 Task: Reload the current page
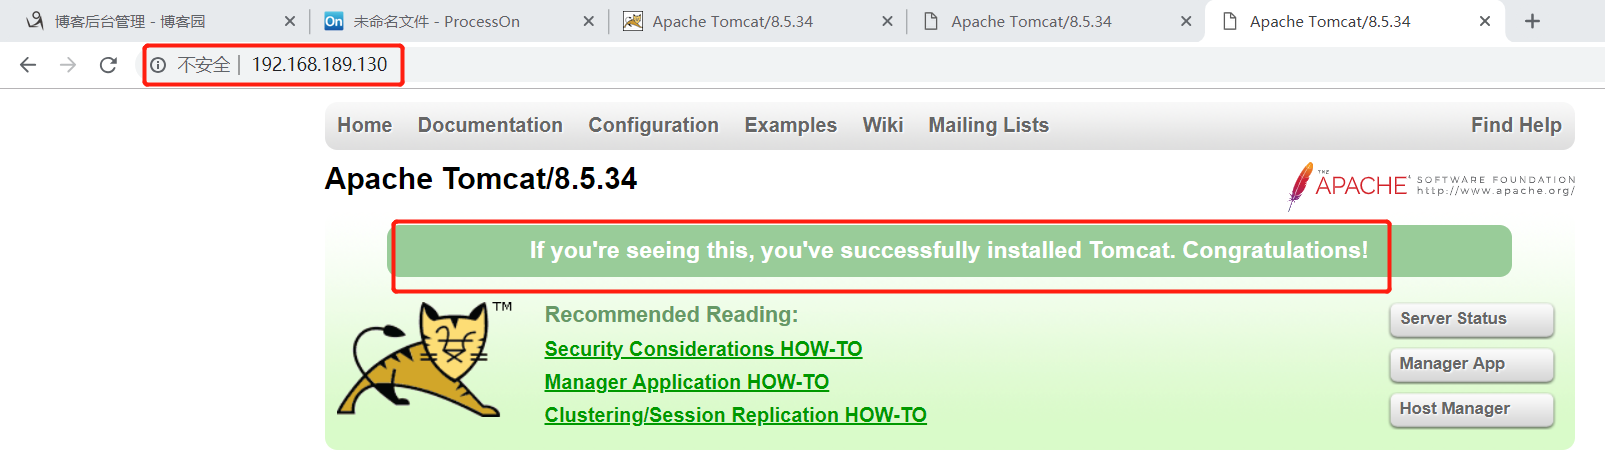[108, 65]
